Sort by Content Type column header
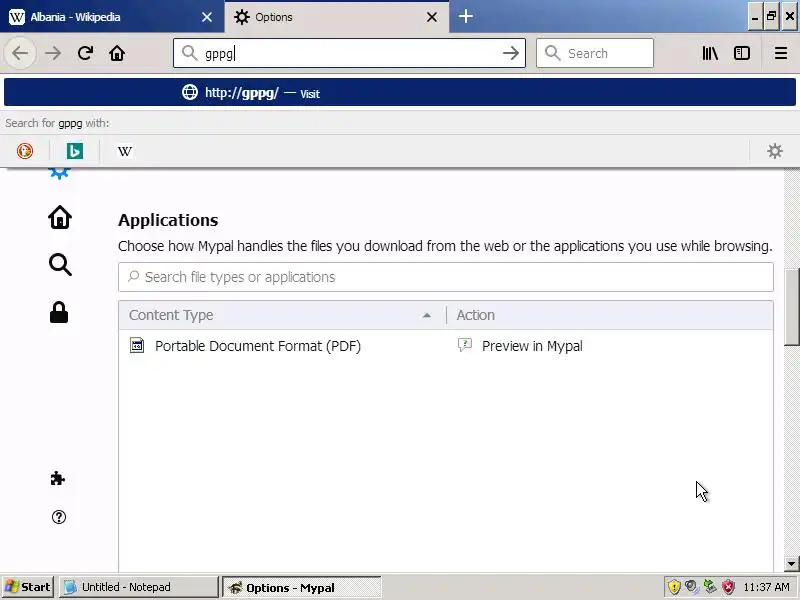 coord(282,315)
